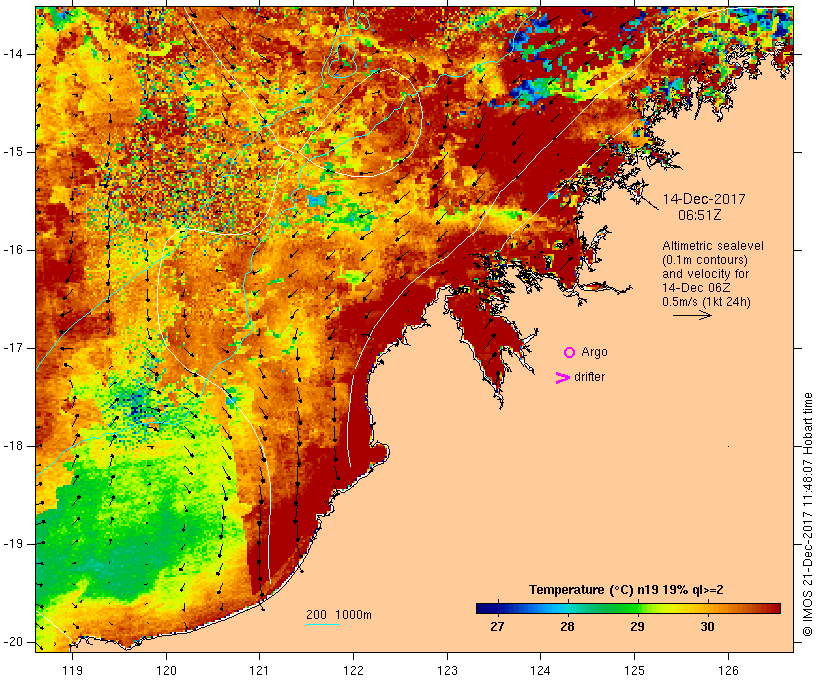Click the '06:51Z' time text
820x680 pixels.
pyautogui.click(x=699, y=215)
